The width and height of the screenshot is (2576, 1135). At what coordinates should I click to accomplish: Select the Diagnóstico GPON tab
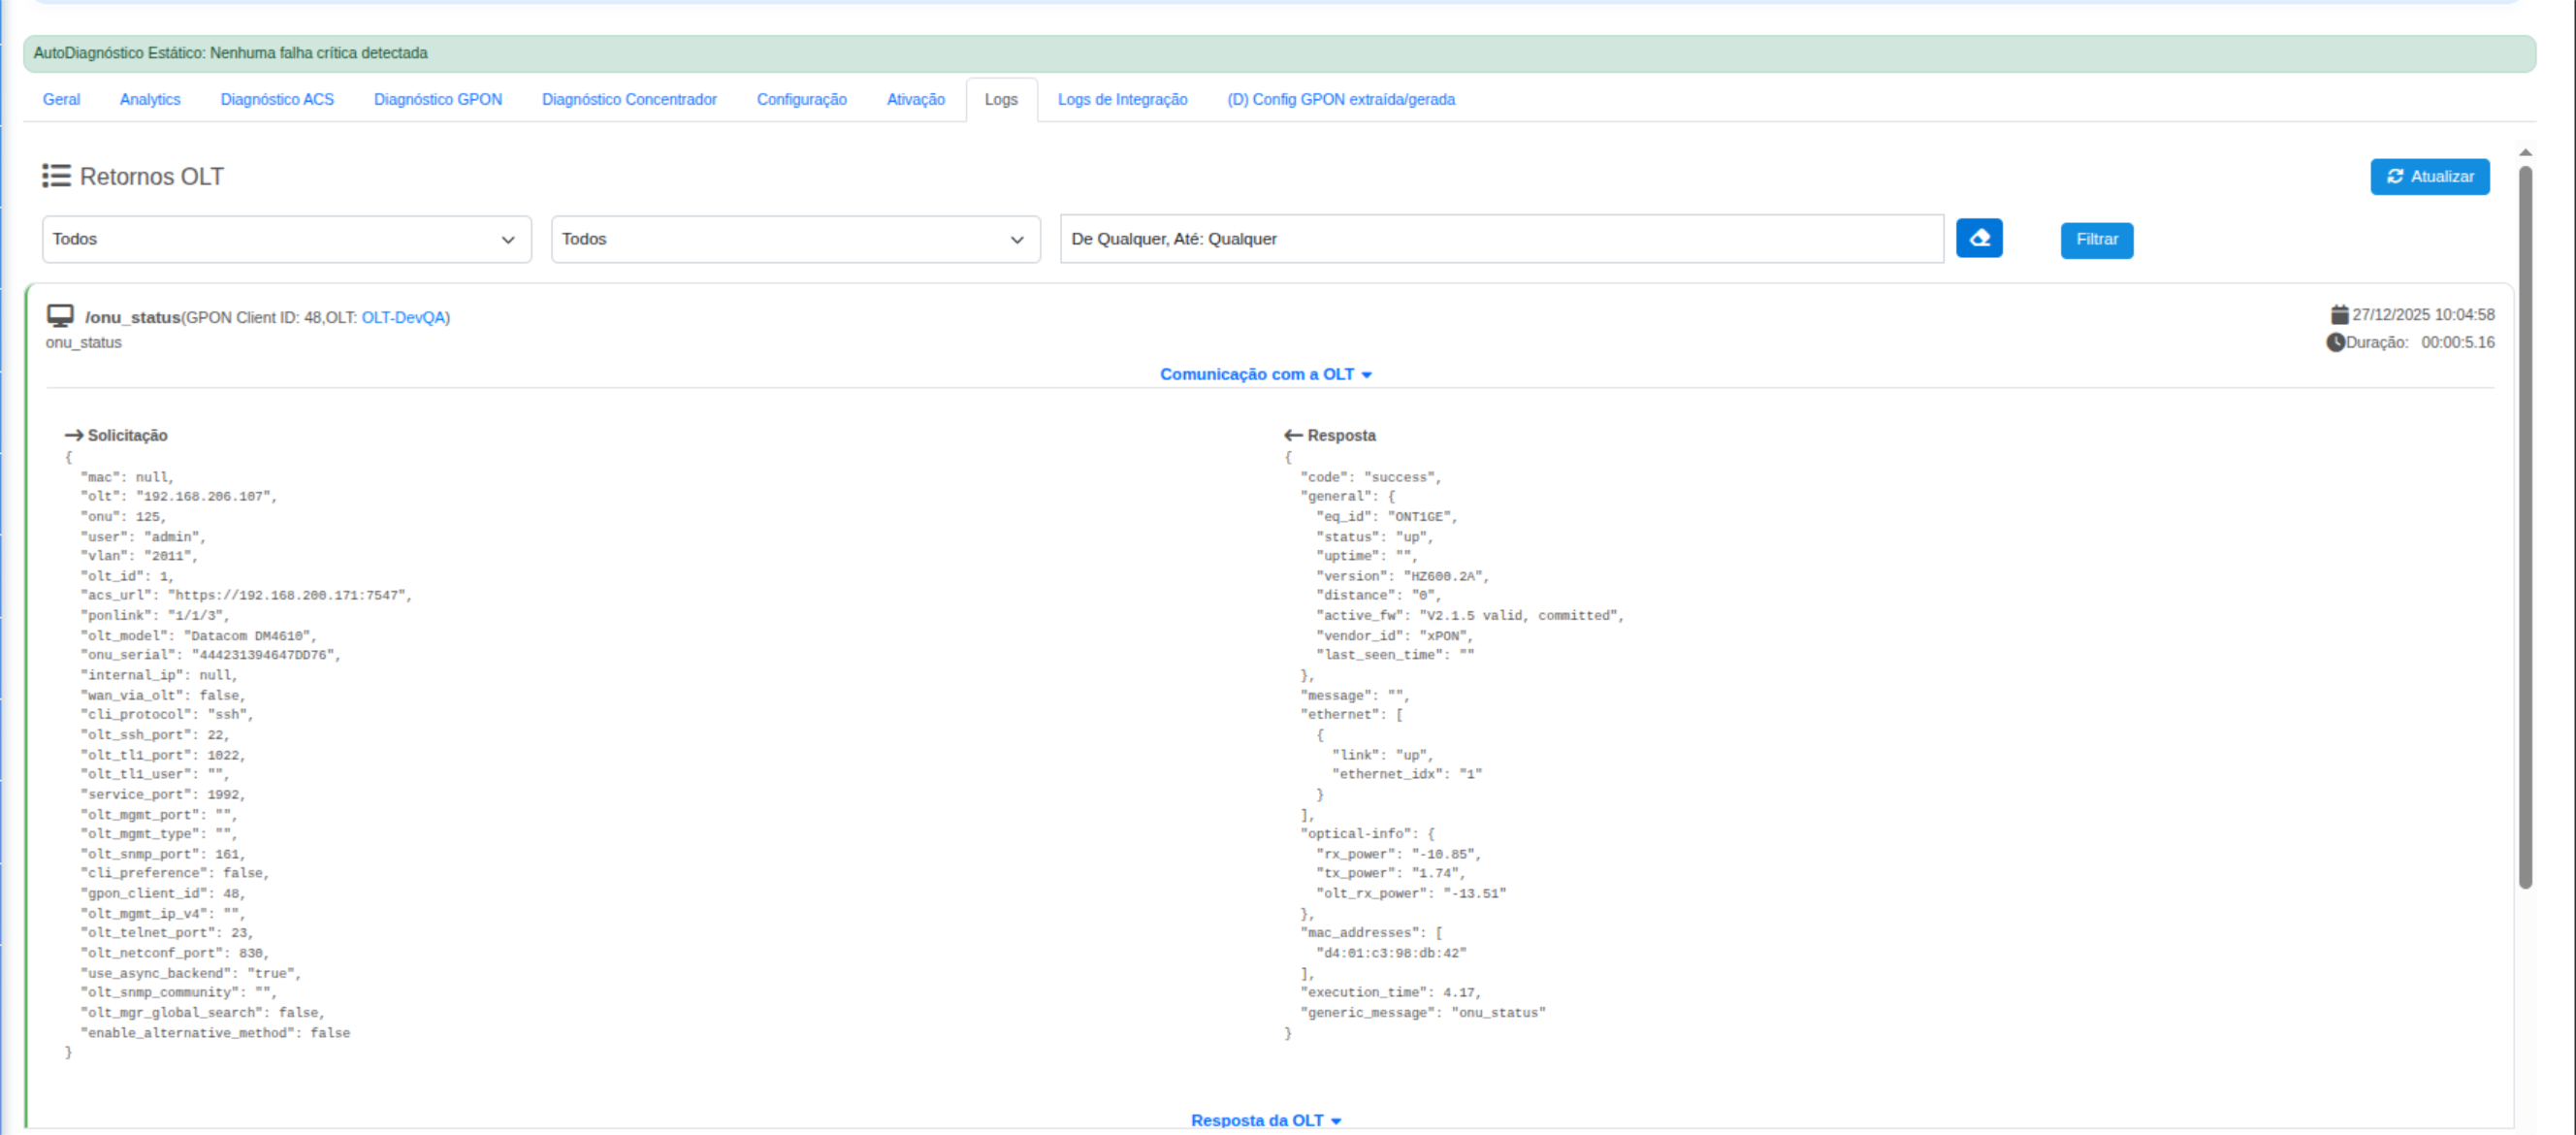click(x=437, y=99)
